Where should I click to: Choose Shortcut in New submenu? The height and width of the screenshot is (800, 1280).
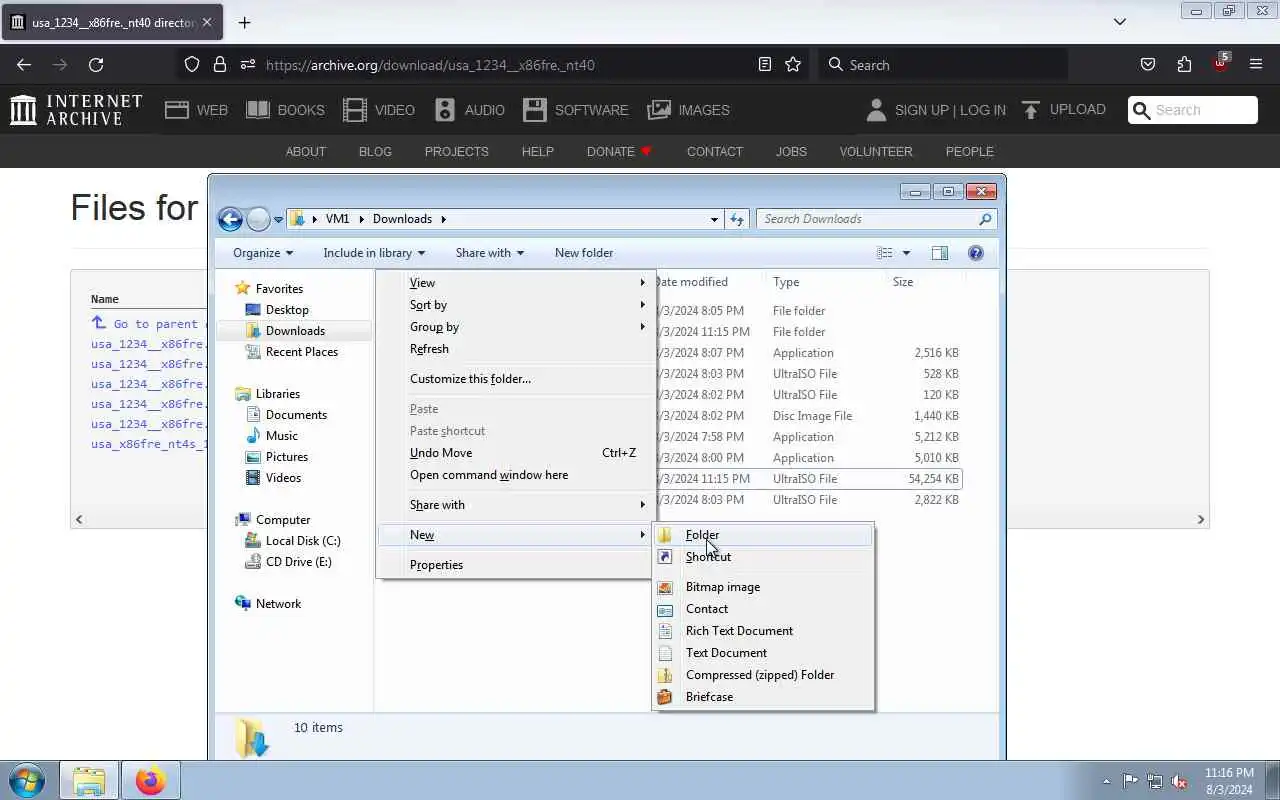click(763, 557)
